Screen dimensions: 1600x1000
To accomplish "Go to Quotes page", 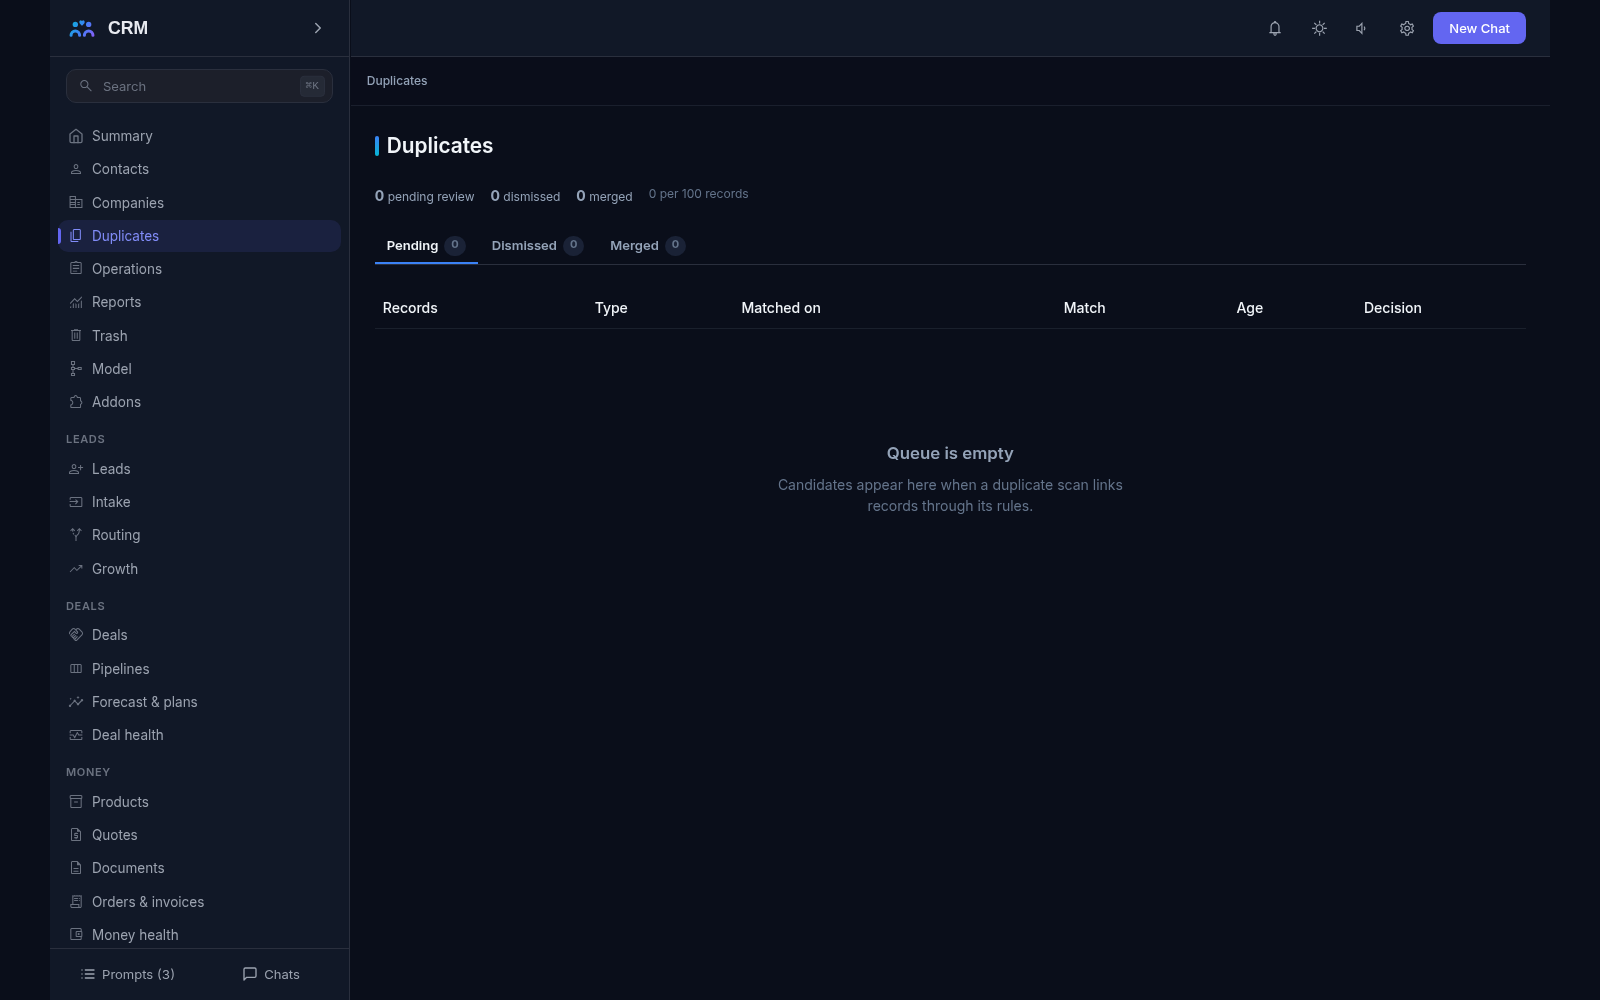I will click(199, 835).
